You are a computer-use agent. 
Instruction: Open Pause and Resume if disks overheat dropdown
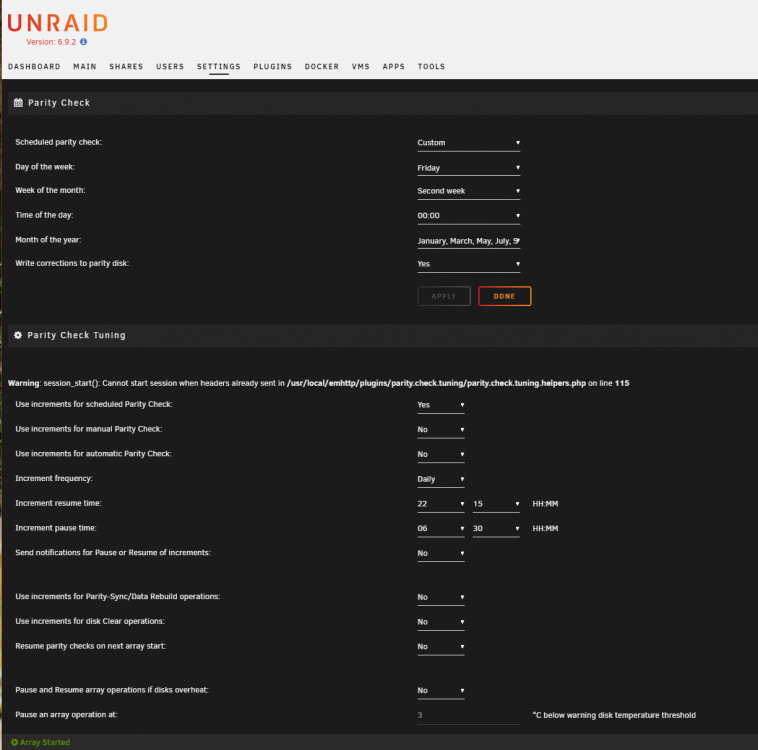click(441, 691)
